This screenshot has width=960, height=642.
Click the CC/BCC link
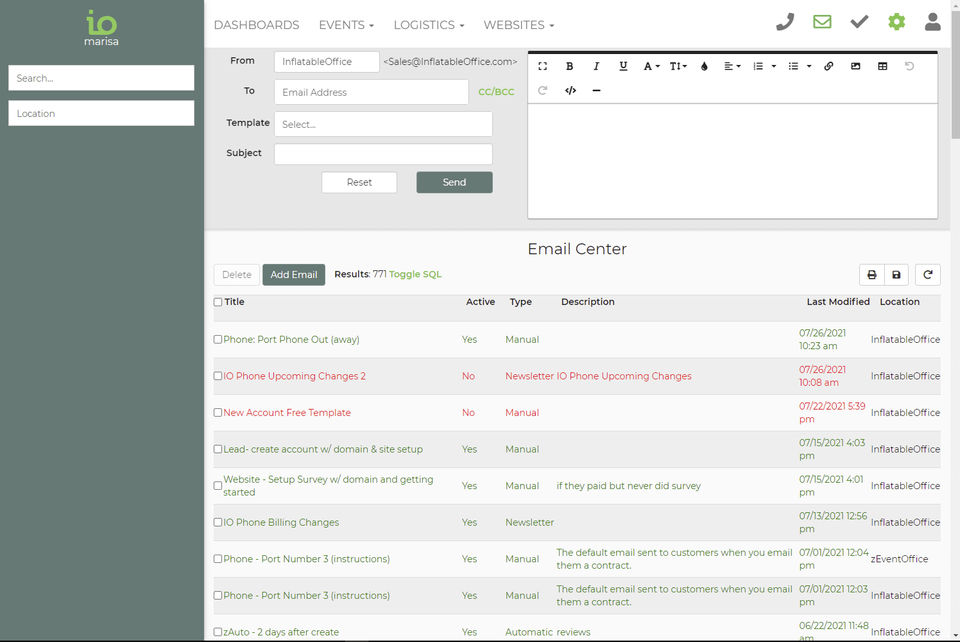496,92
